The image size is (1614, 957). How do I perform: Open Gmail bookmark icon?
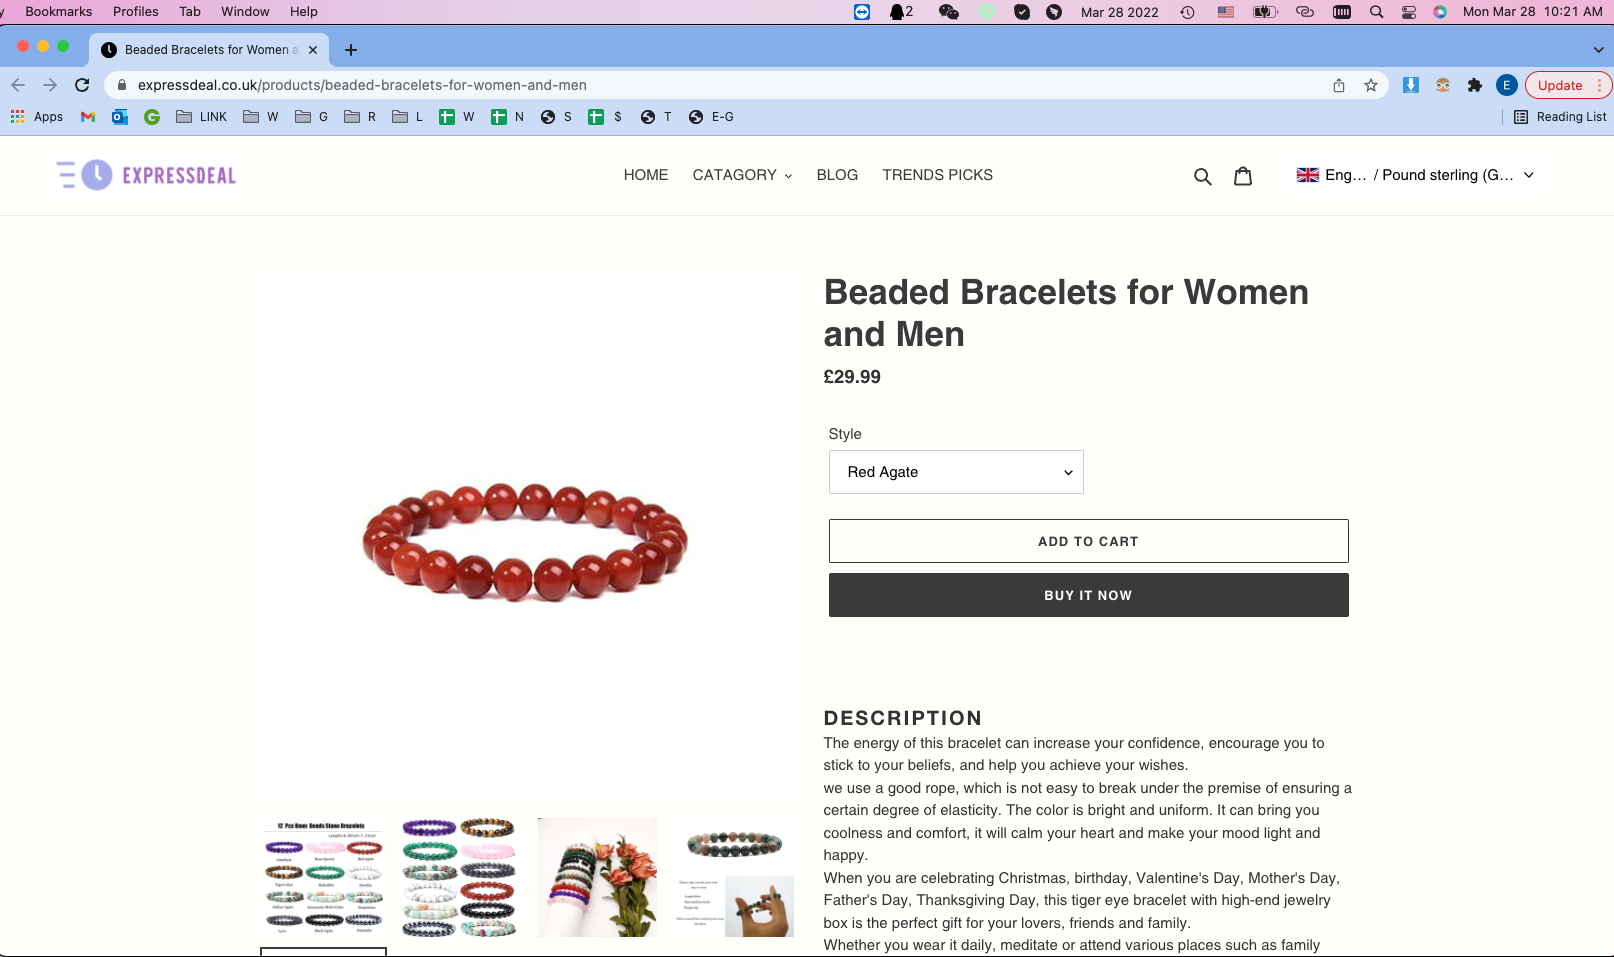pos(88,117)
